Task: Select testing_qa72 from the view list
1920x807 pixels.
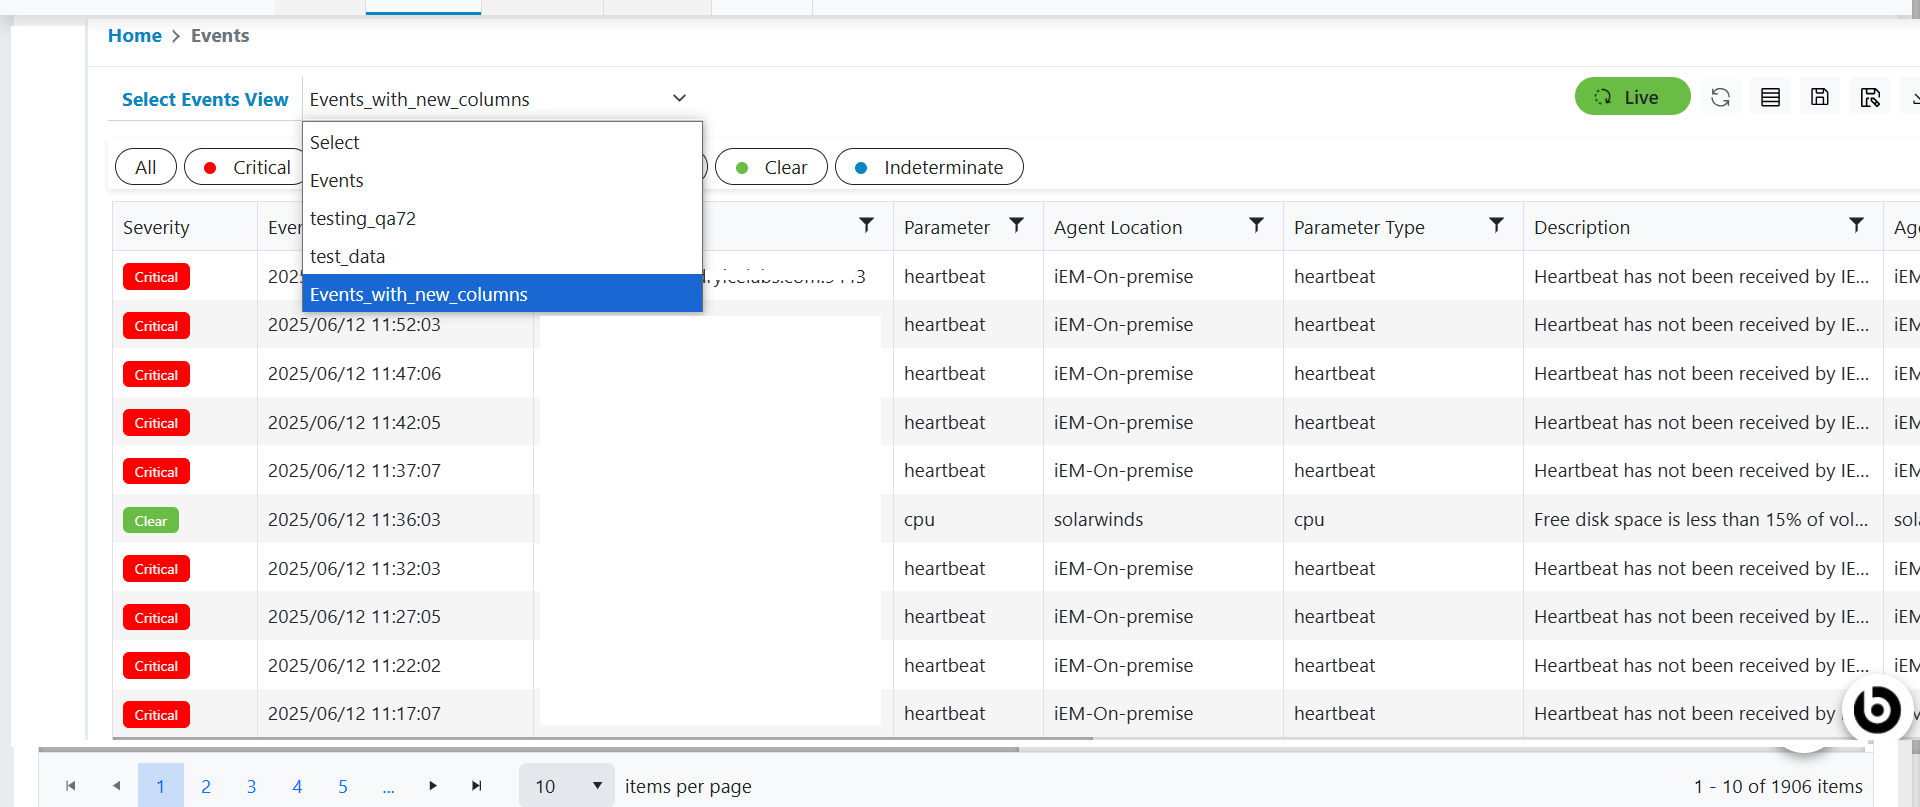Action: (363, 218)
